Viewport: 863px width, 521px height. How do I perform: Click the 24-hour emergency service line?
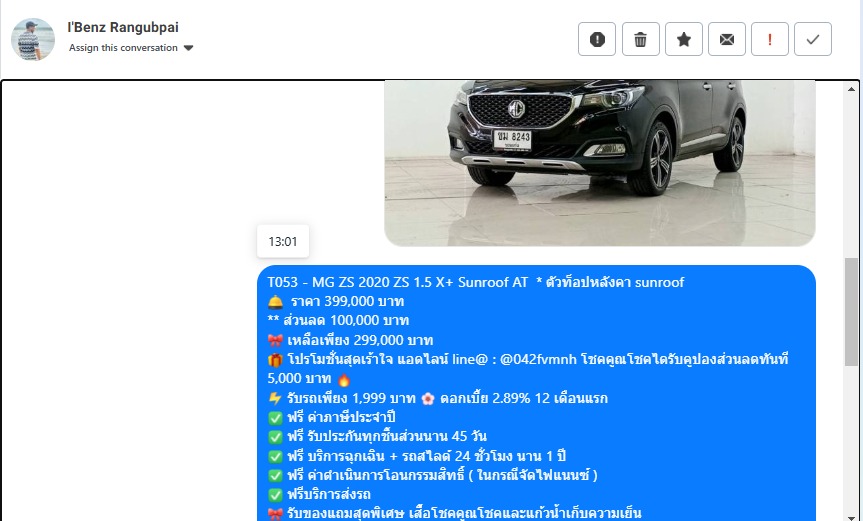pyautogui.click(x=417, y=456)
